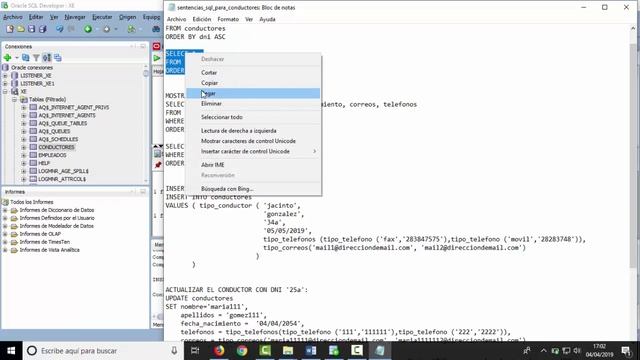Expand Informes de Diccionario de Datos folder
The width and height of the screenshot is (640, 360).
(x=5, y=210)
